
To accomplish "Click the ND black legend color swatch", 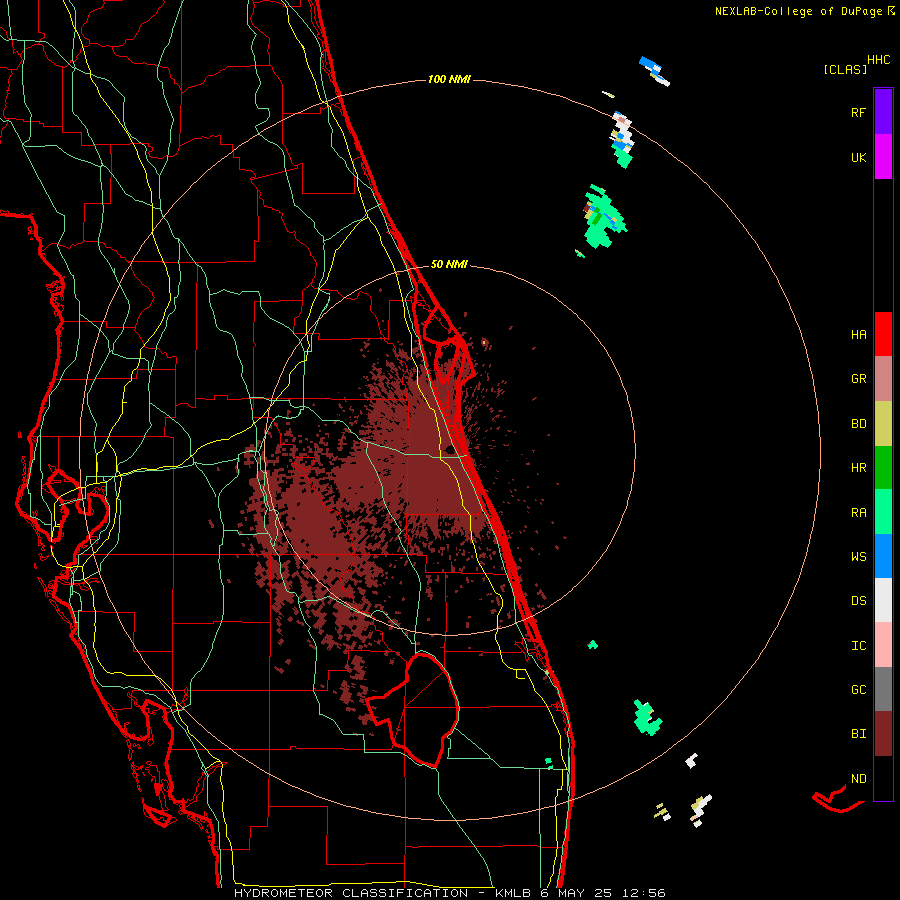I will [x=883, y=778].
